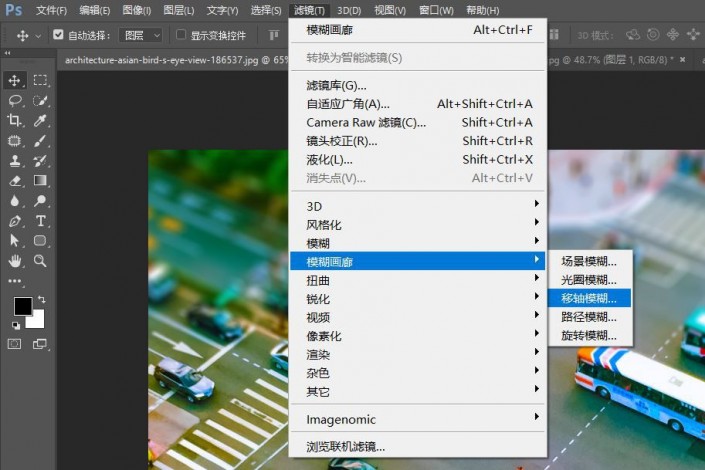Collapse the toolbox with double-arrow icon

click(x=8, y=53)
